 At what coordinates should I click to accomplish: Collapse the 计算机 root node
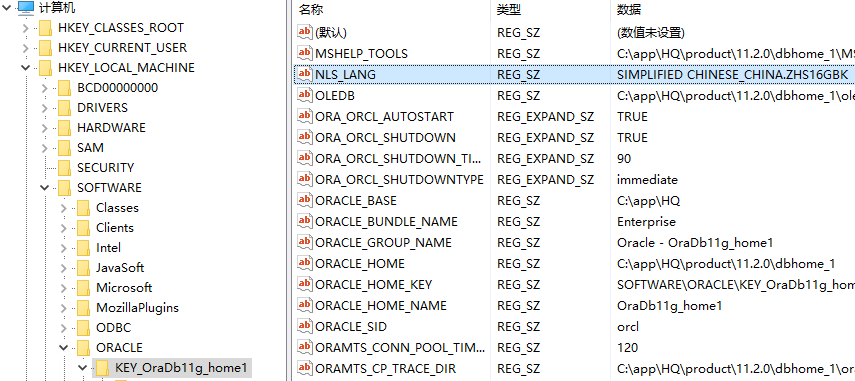(x=7, y=8)
